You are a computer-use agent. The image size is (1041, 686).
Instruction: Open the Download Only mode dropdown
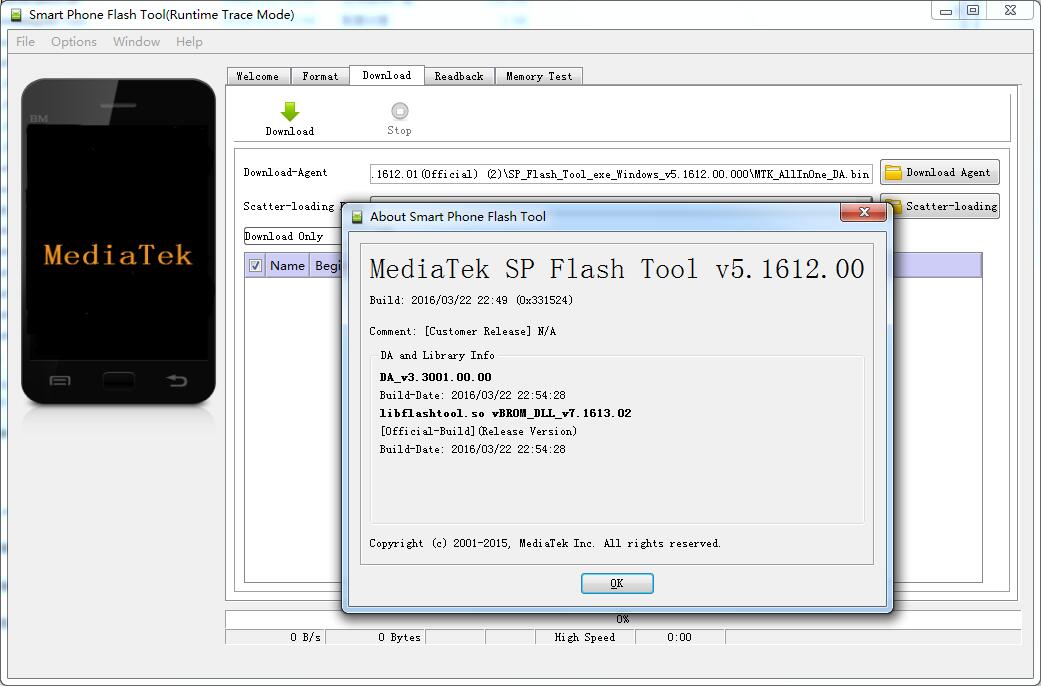click(x=293, y=236)
